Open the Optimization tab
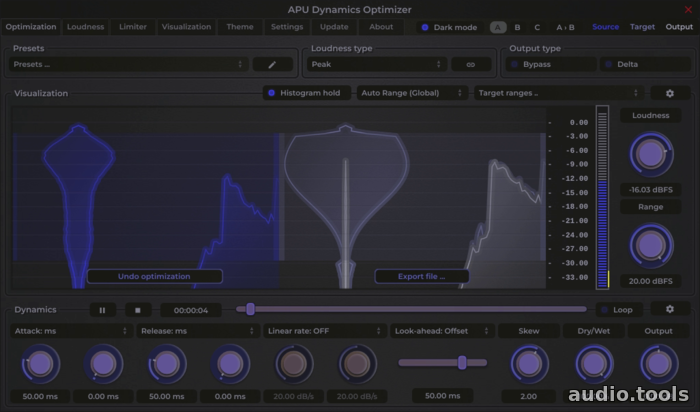This screenshot has height=412, width=700. [31, 27]
